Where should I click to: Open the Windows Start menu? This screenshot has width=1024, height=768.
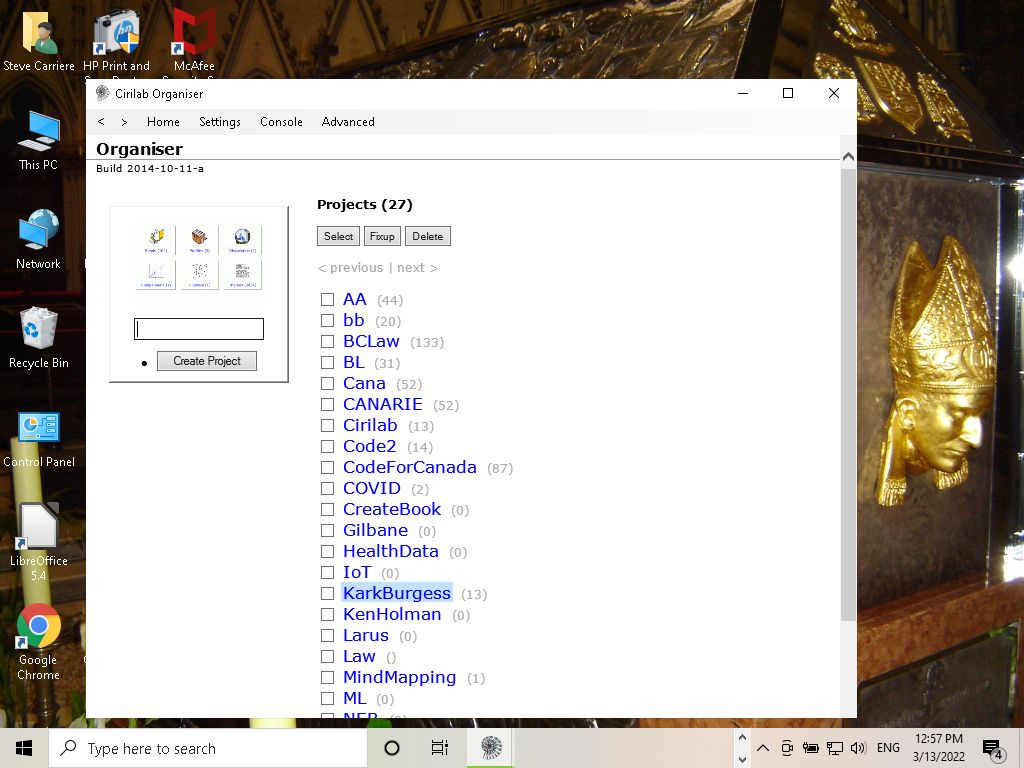(x=24, y=748)
